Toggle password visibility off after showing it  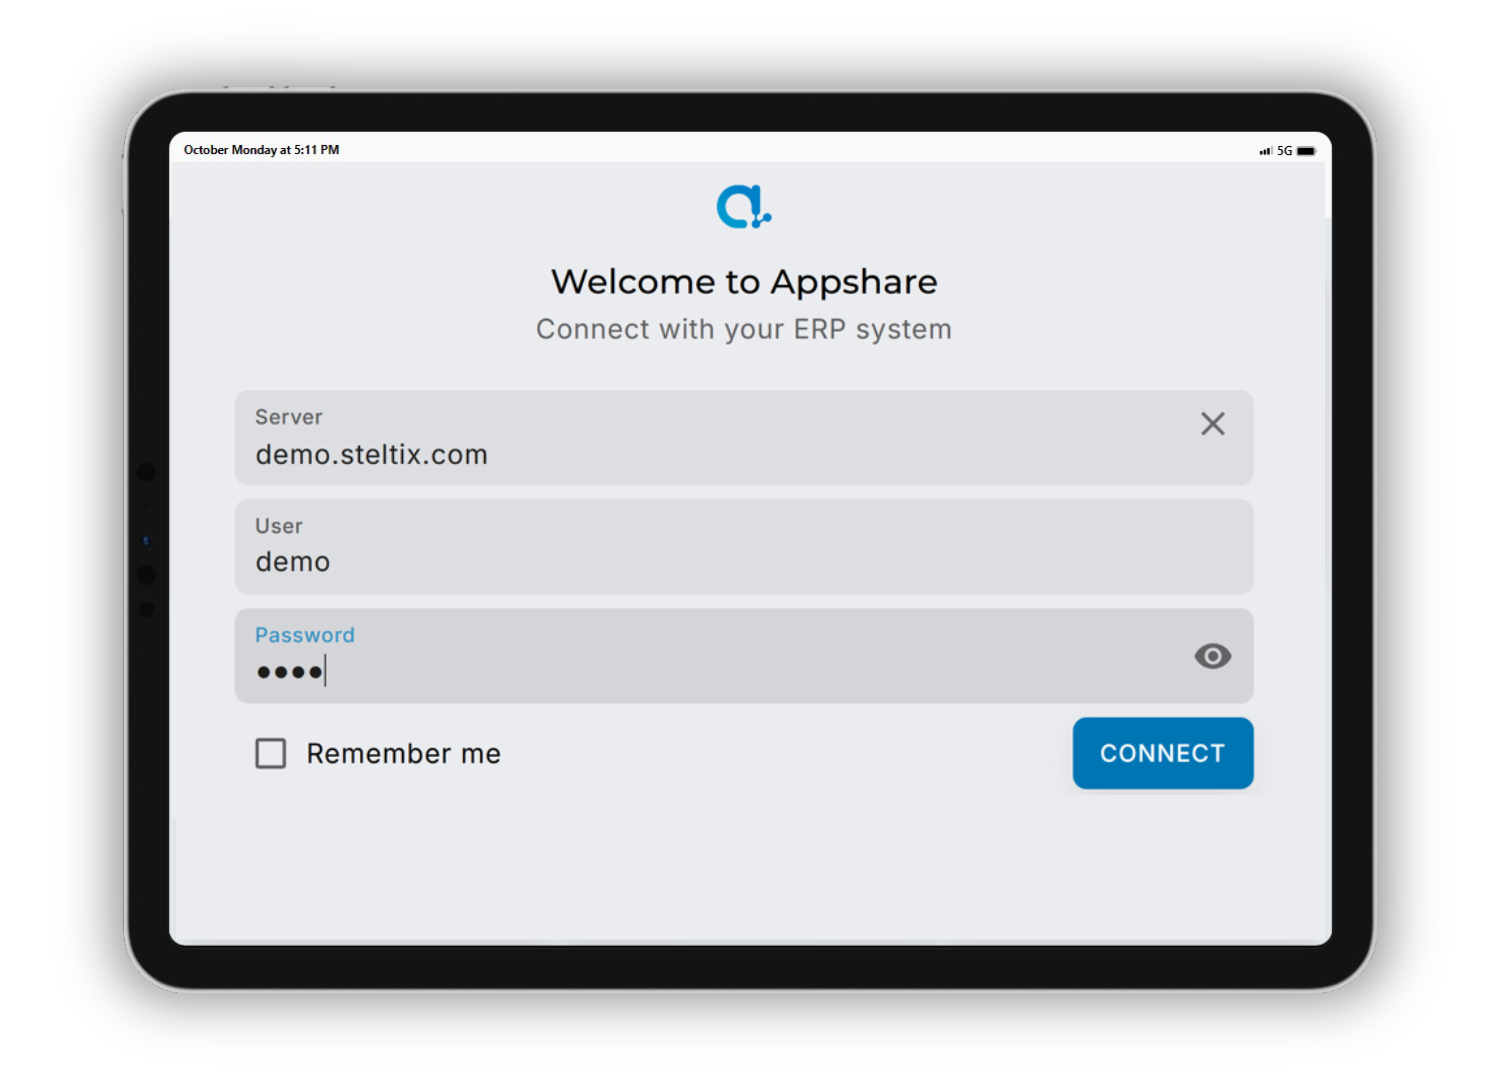[1212, 656]
